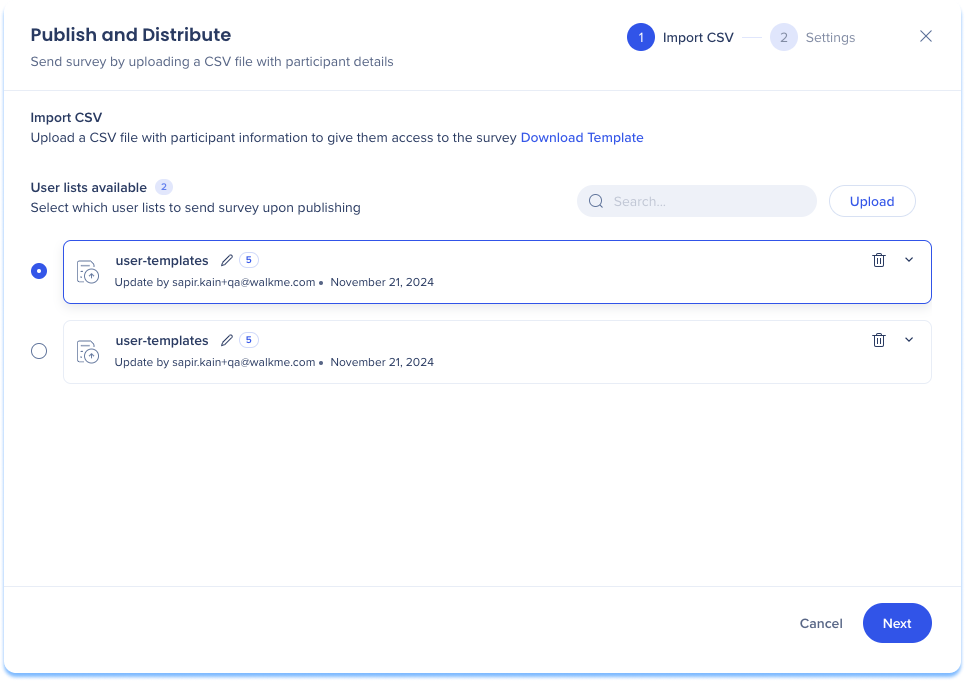Click the Next button

click(x=897, y=623)
